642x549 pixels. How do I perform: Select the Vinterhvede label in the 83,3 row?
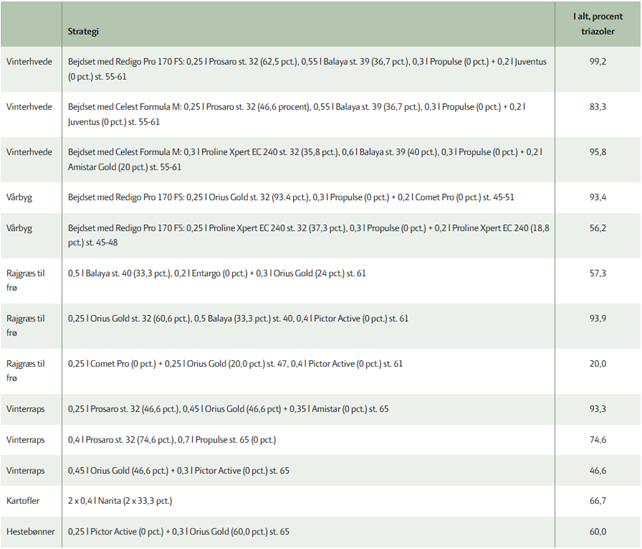point(29,107)
